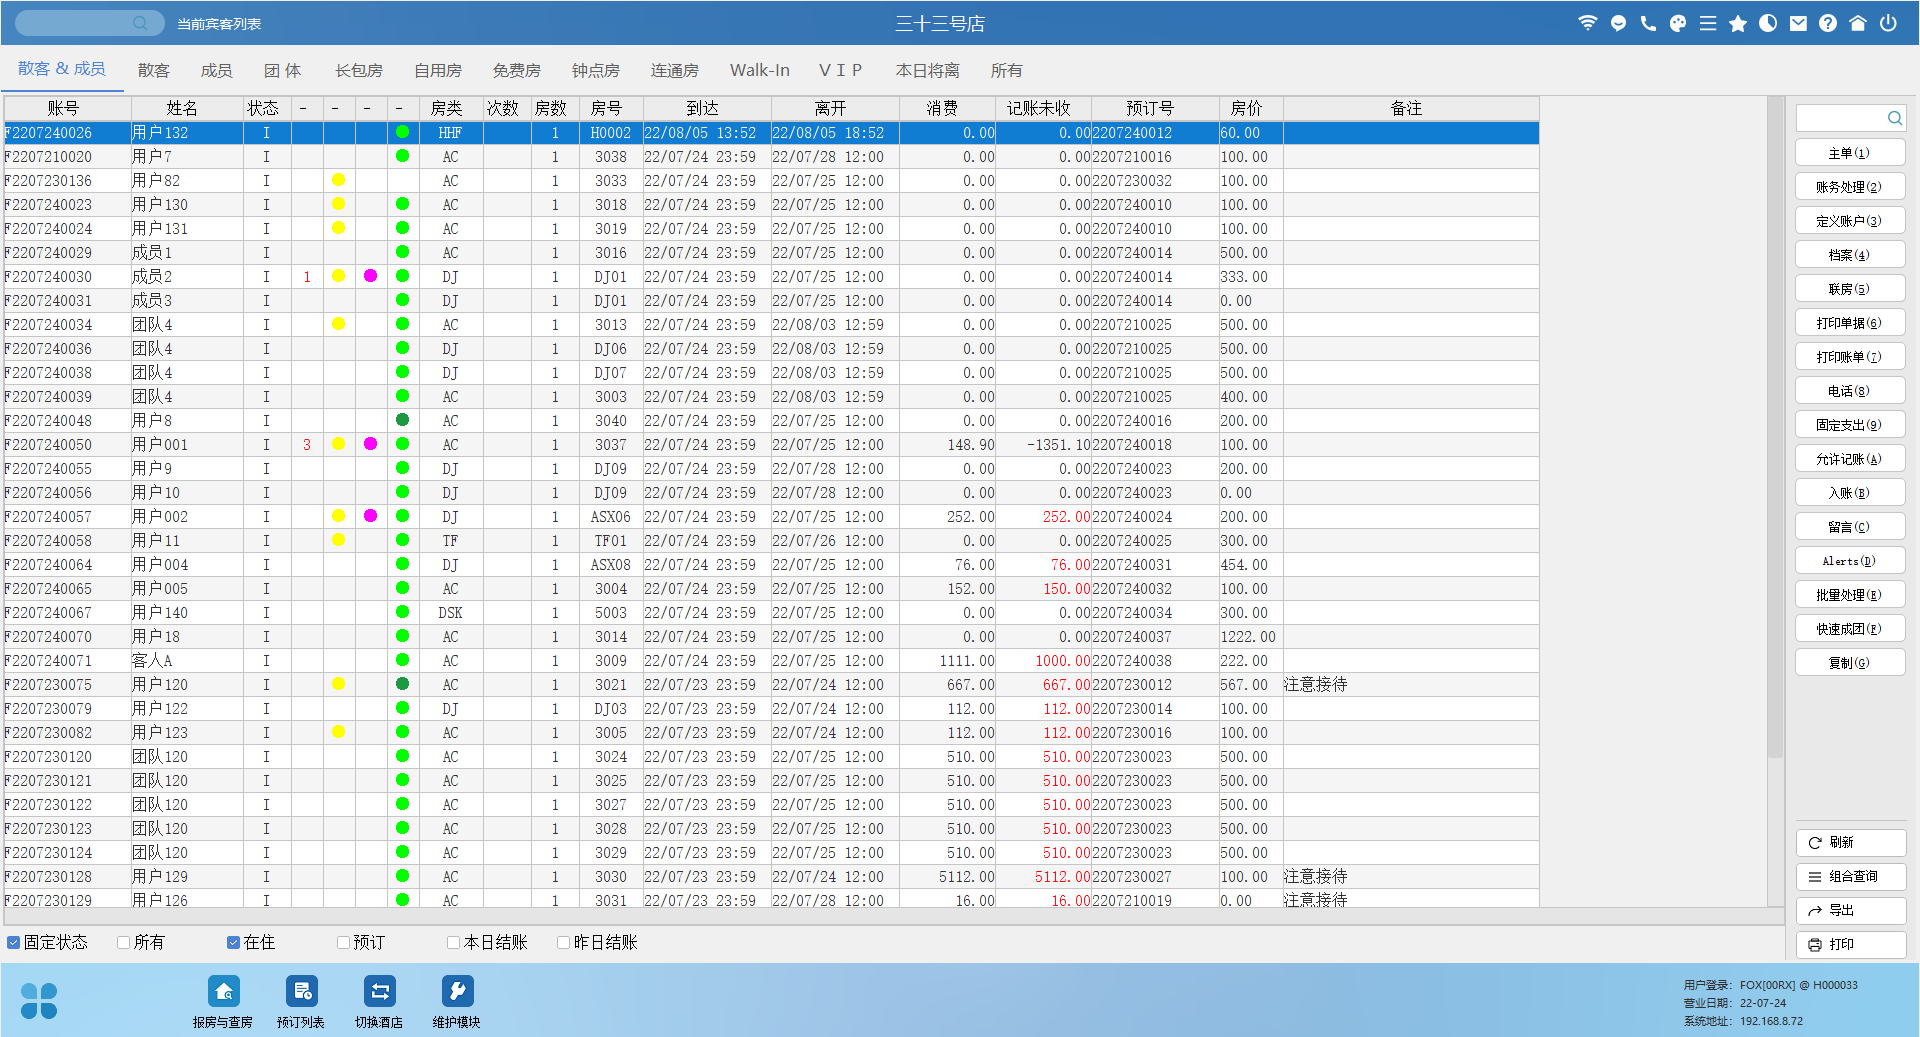Screen dimensions: 1920x1037
Task: Click the 切换酒店 switch hotel icon
Action: point(379,992)
